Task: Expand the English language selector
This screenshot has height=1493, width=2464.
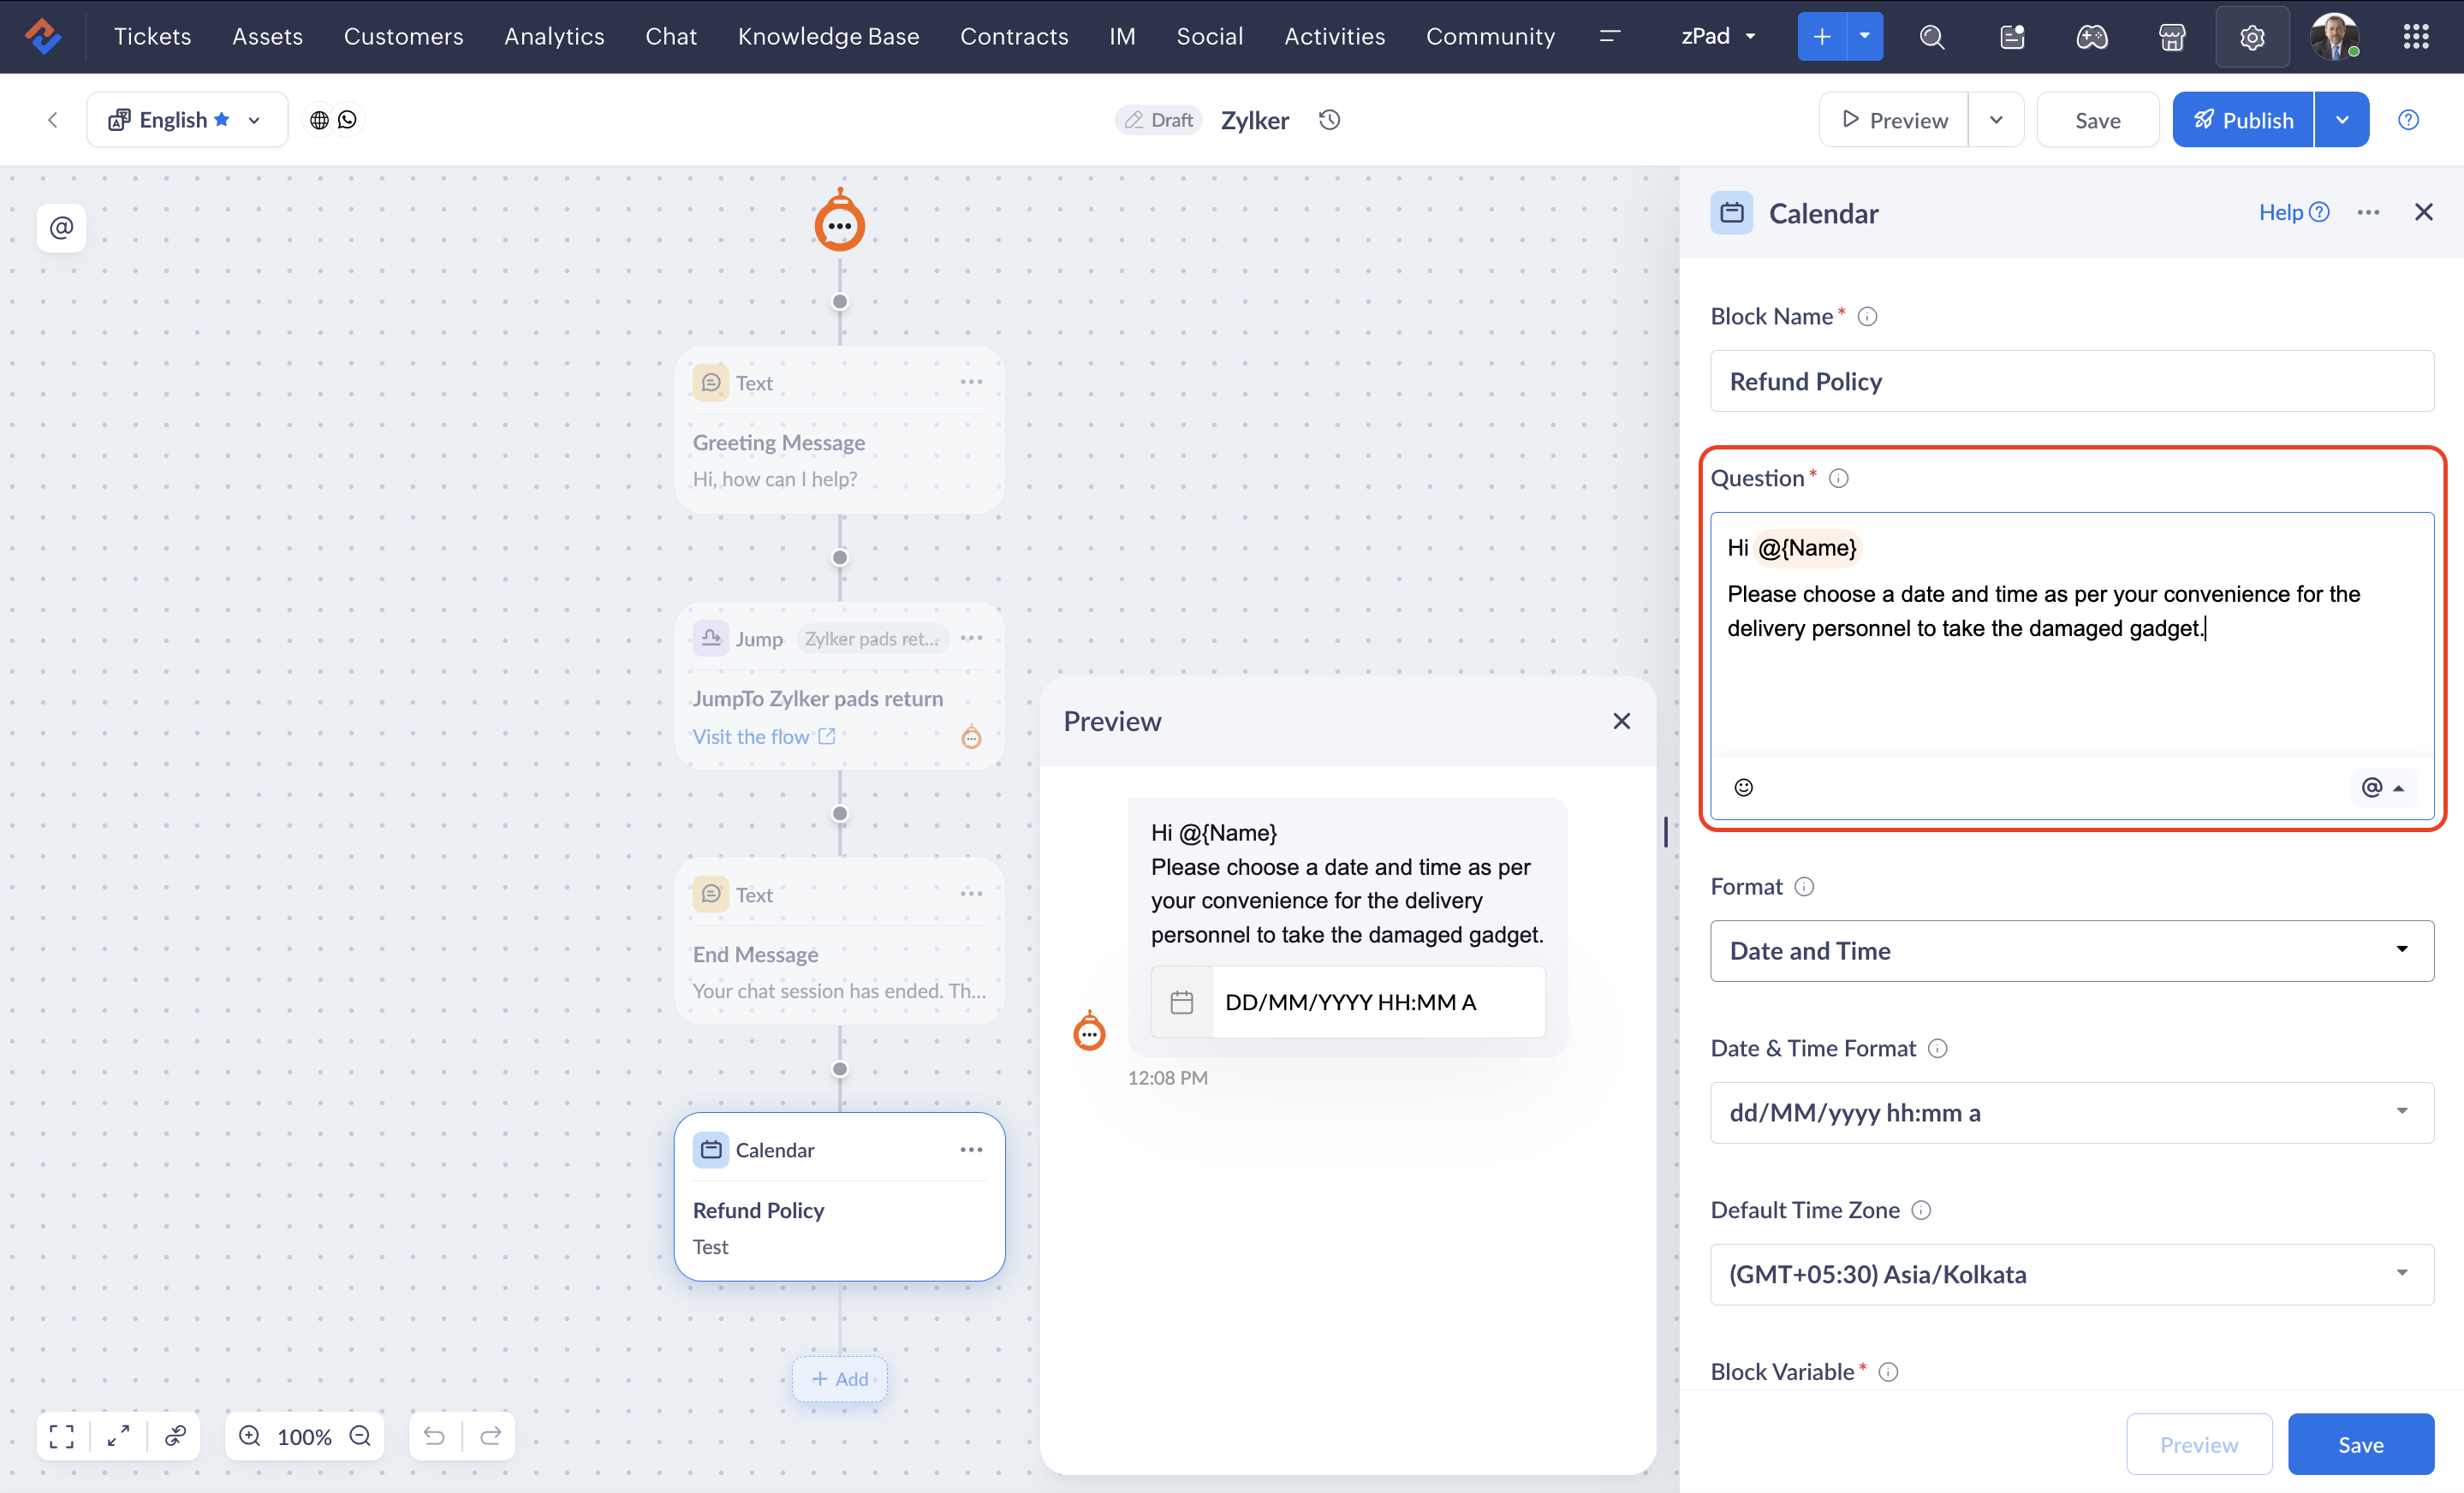Action: click(x=187, y=120)
